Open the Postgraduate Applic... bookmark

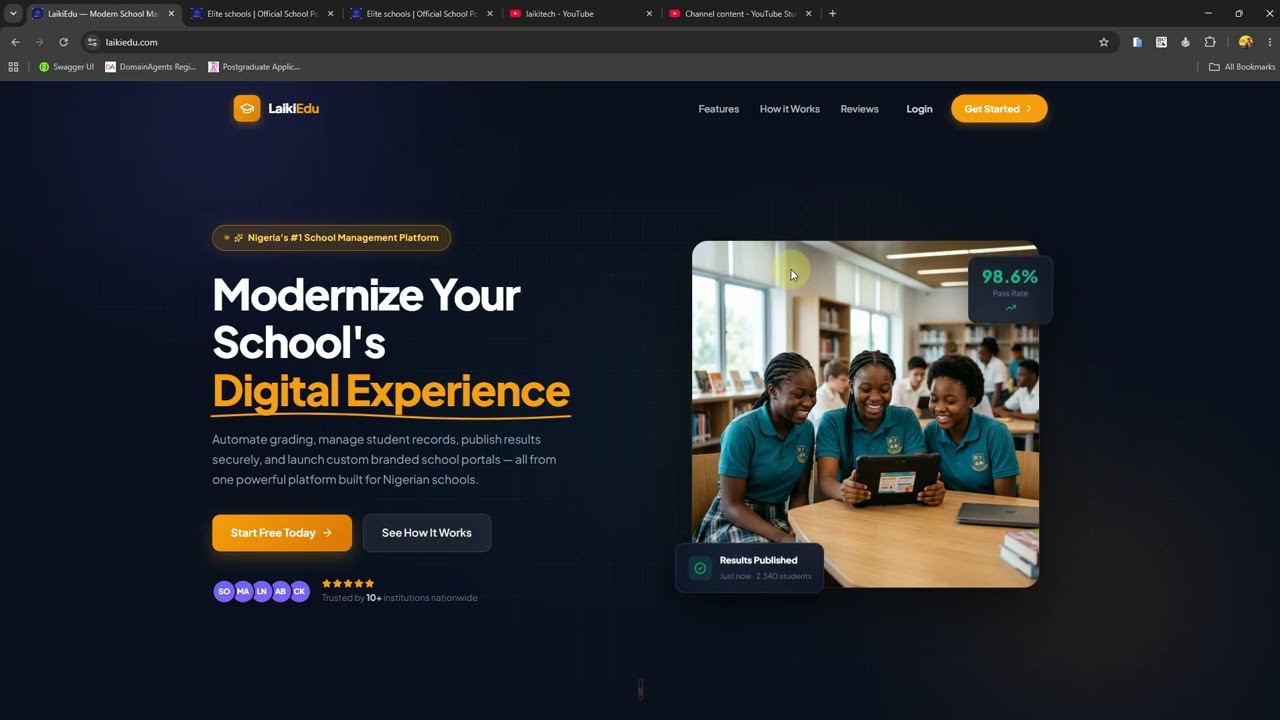pyautogui.click(x=254, y=67)
